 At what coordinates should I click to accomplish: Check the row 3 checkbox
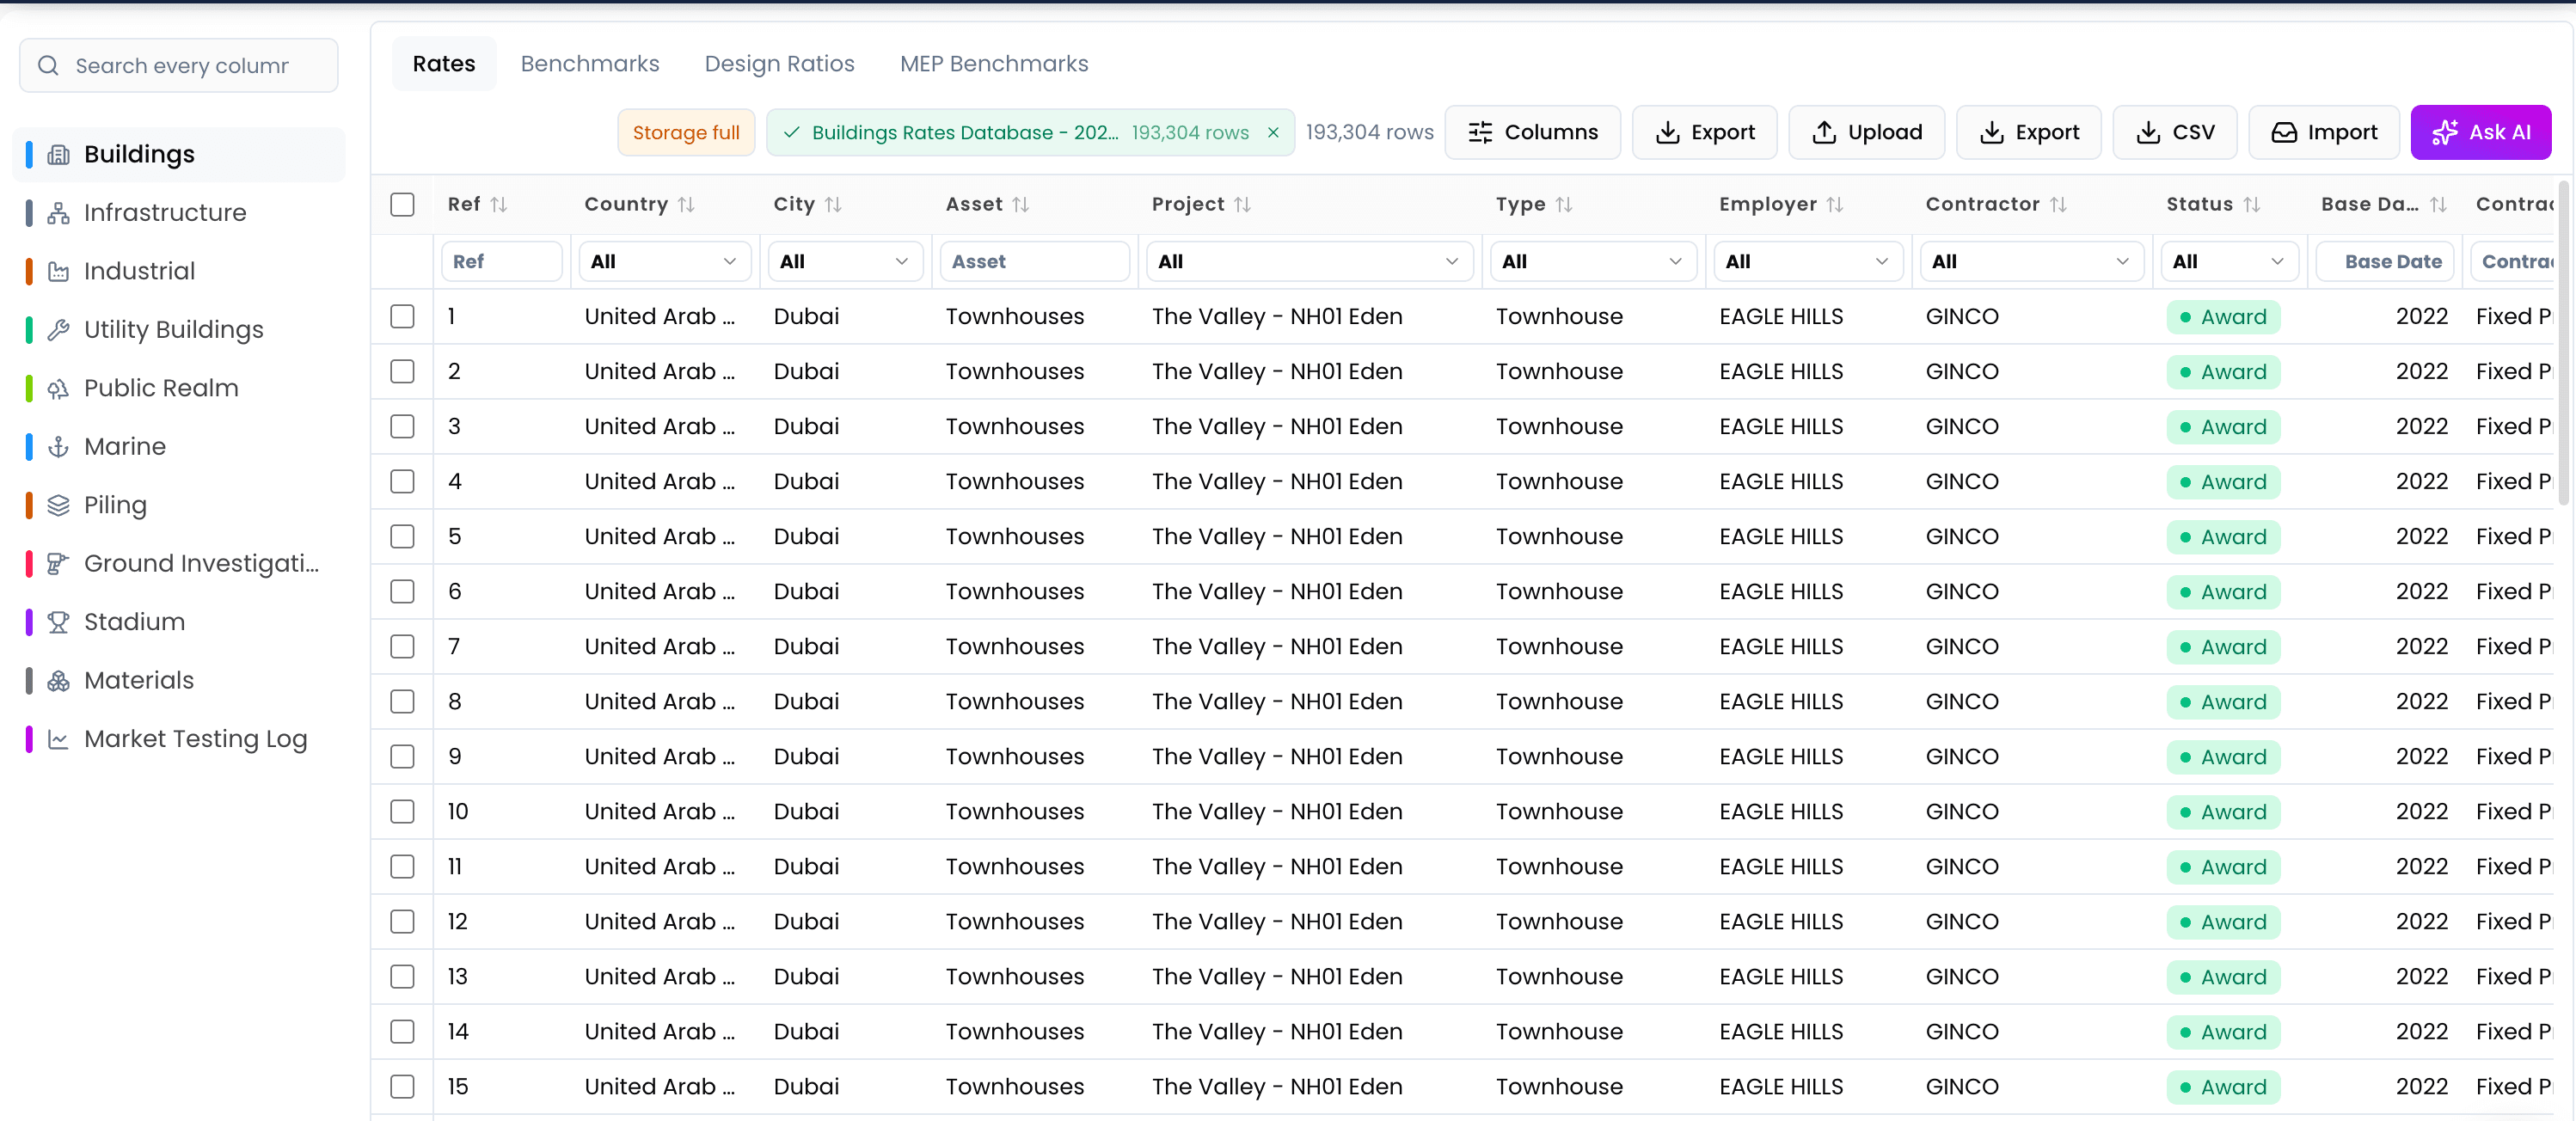402,427
